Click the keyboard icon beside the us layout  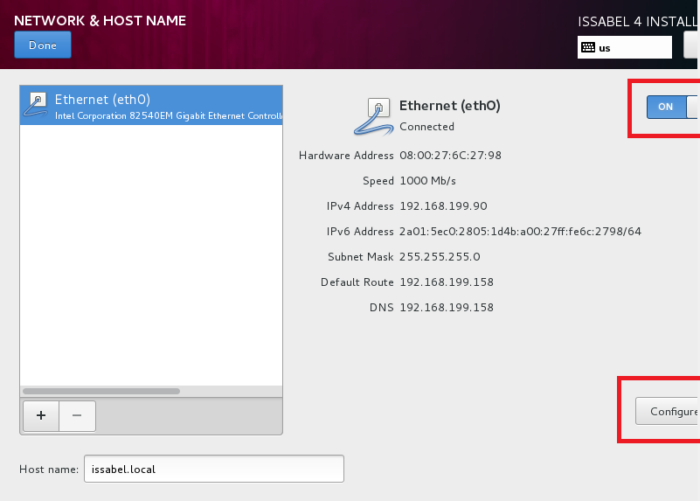coord(588,47)
